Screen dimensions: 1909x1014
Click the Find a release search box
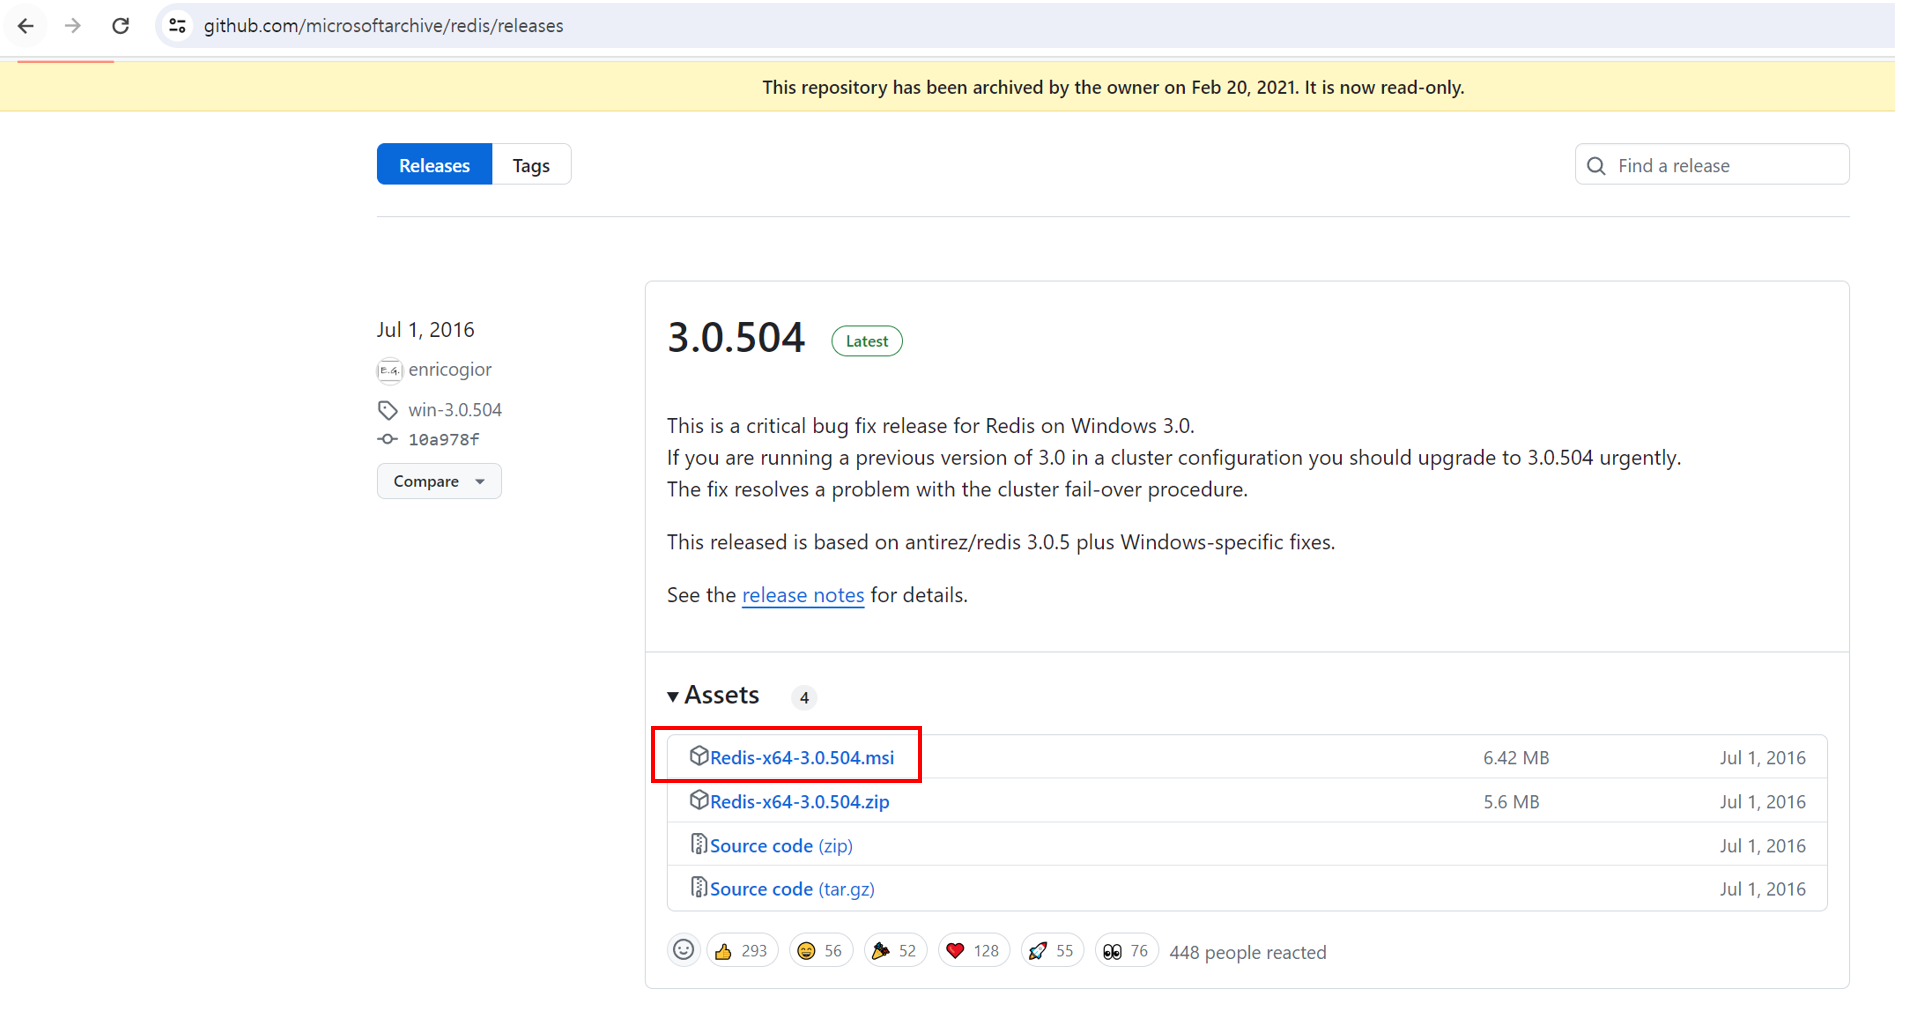click(x=1712, y=165)
